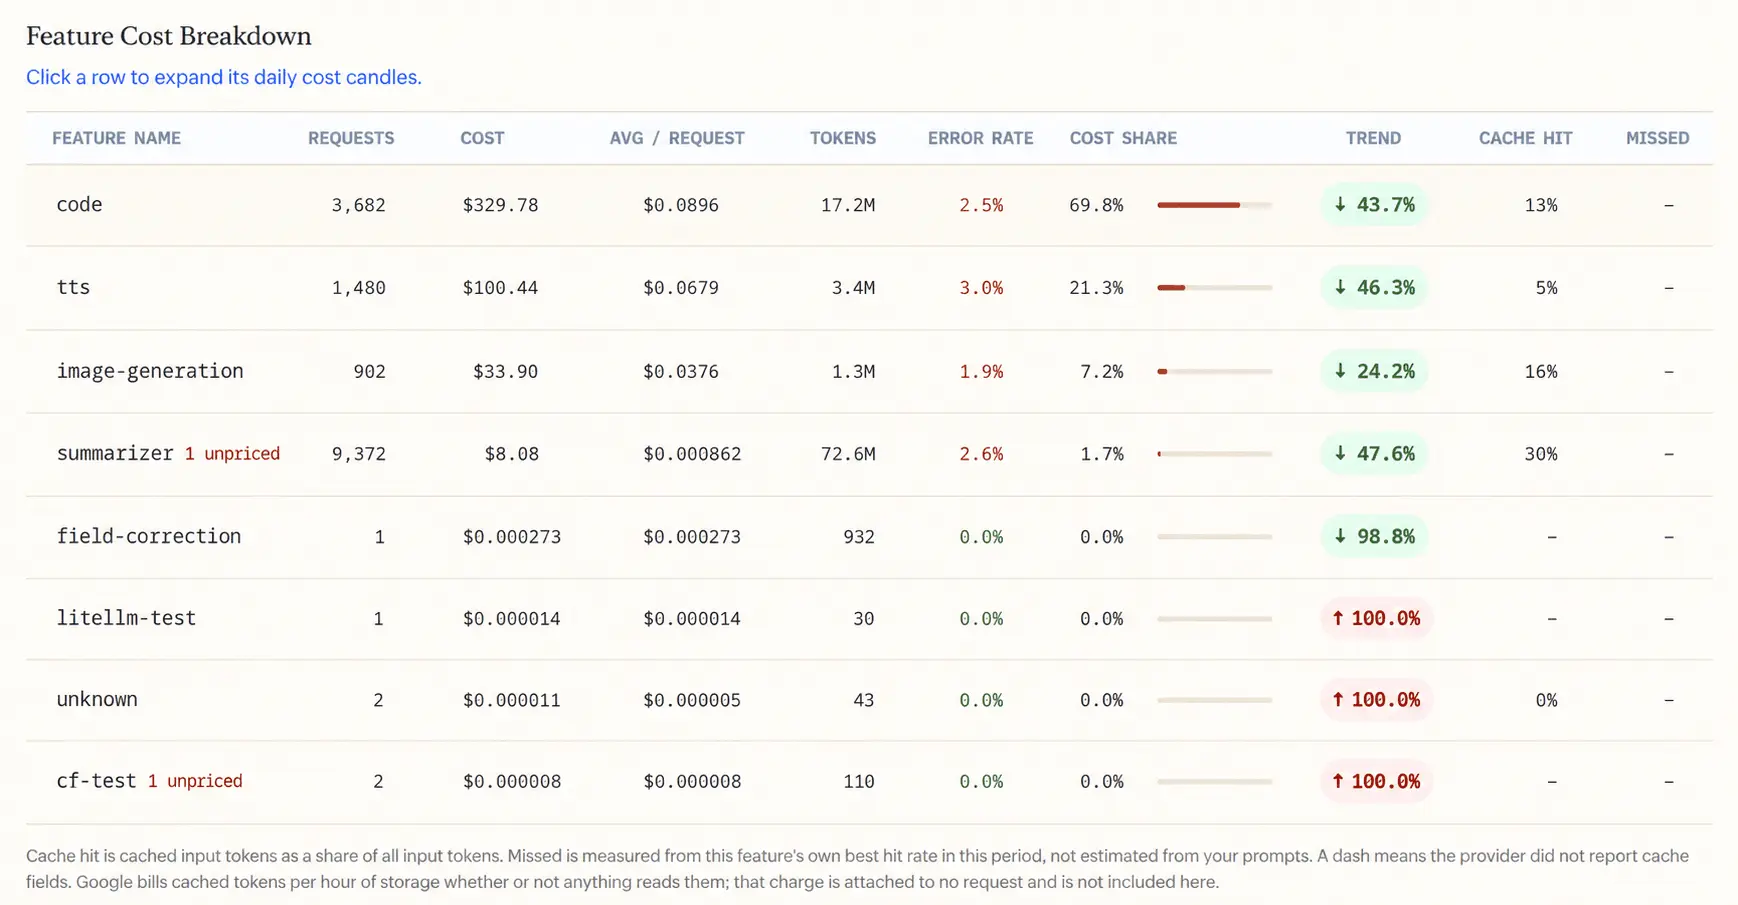Click litellm-test's 100.0% up trend badge
1738x905 pixels.
click(1376, 618)
